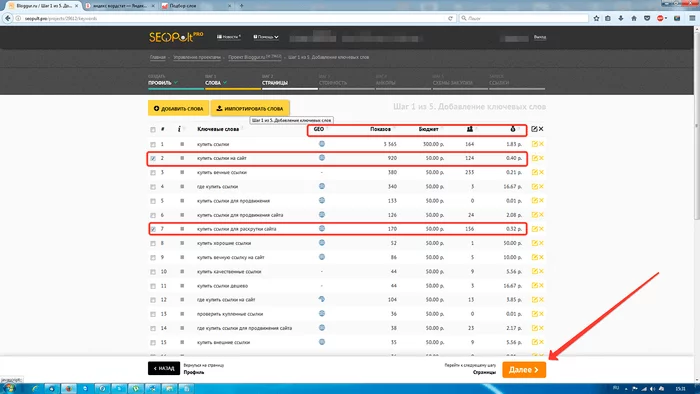700x394 pixels.
Task: Check the checkbox for keyword row 4
Action: [x=153, y=187]
